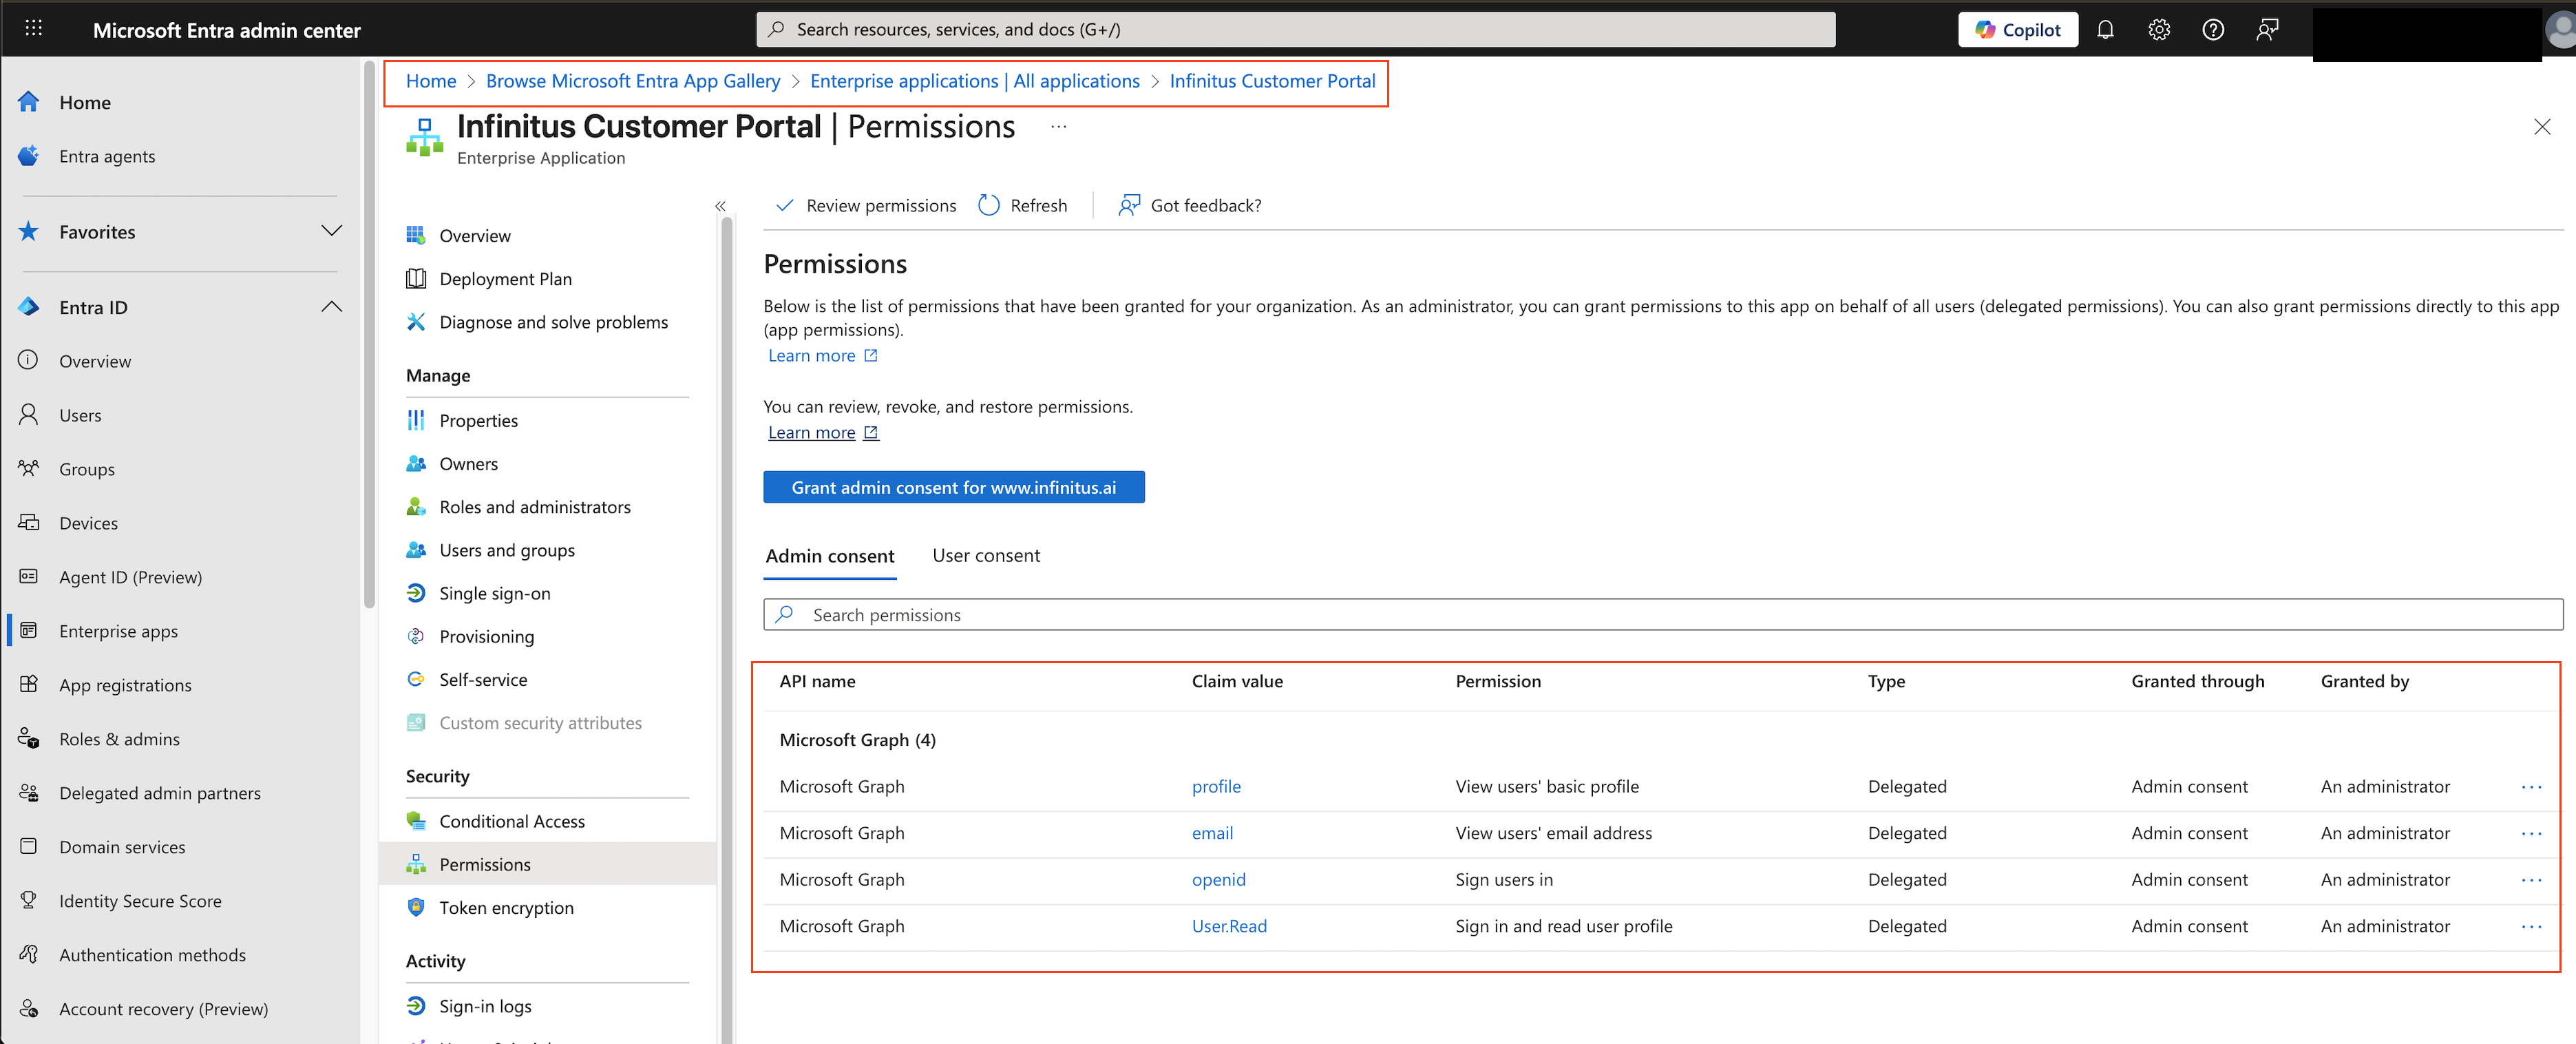Click the App registrations icon

[x=29, y=685]
